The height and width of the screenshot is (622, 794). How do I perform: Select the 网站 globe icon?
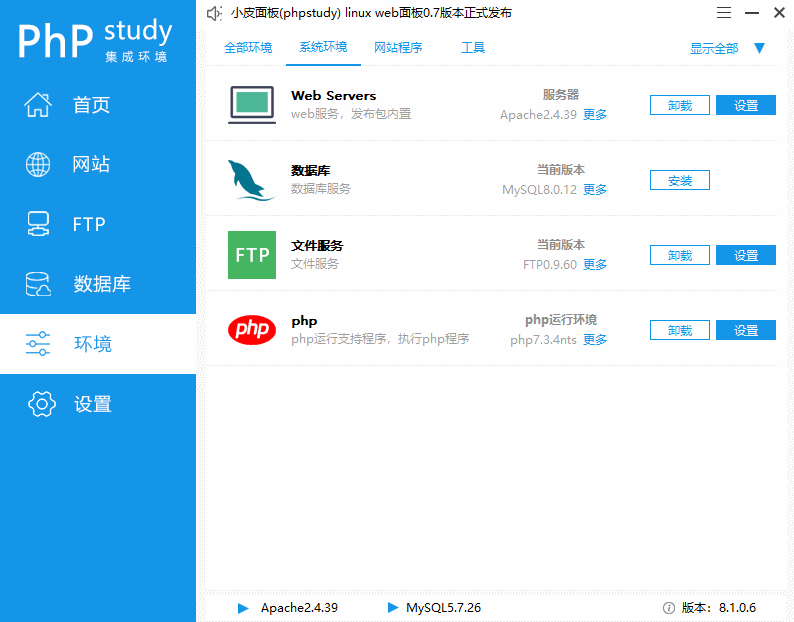point(38,164)
